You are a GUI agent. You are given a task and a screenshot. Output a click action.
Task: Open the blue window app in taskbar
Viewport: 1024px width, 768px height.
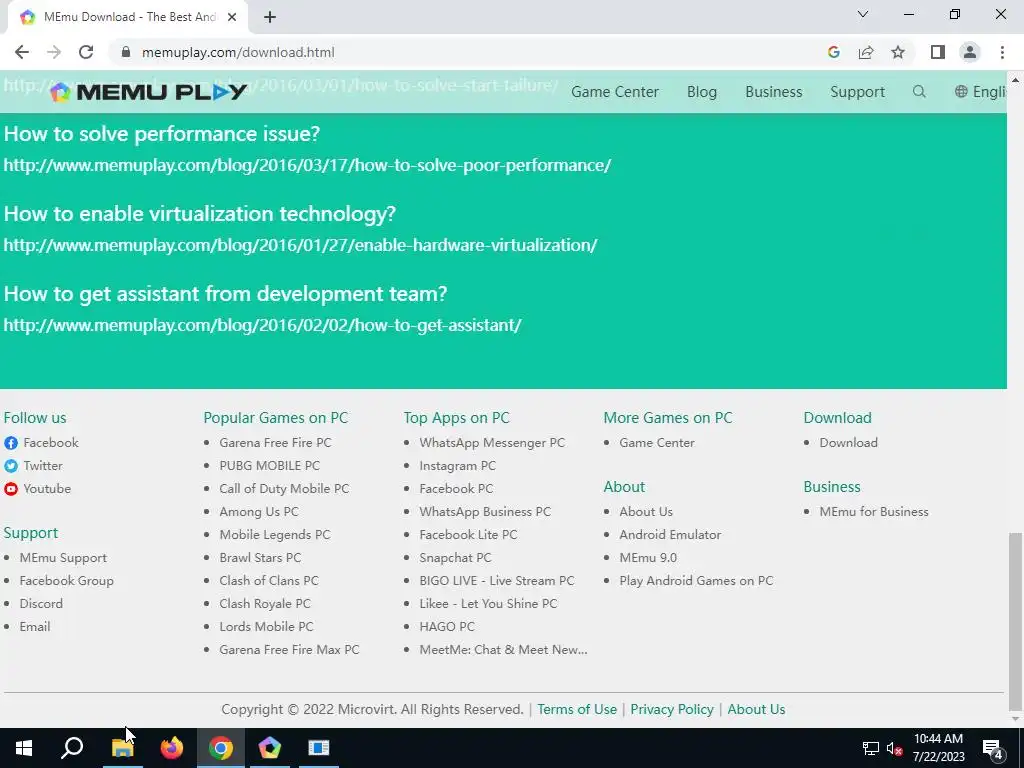[x=319, y=748]
